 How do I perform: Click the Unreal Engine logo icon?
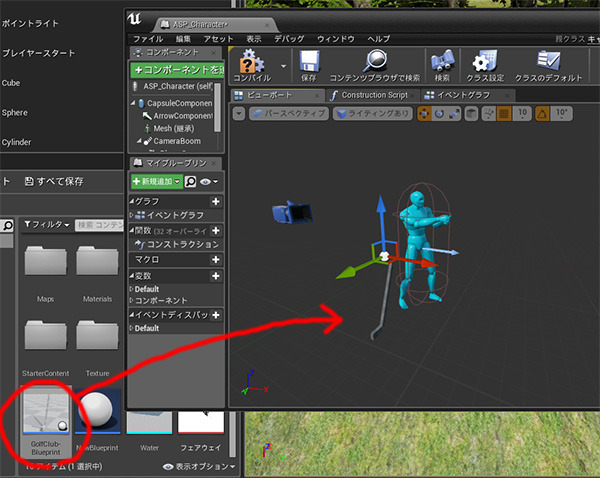click(x=135, y=19)
